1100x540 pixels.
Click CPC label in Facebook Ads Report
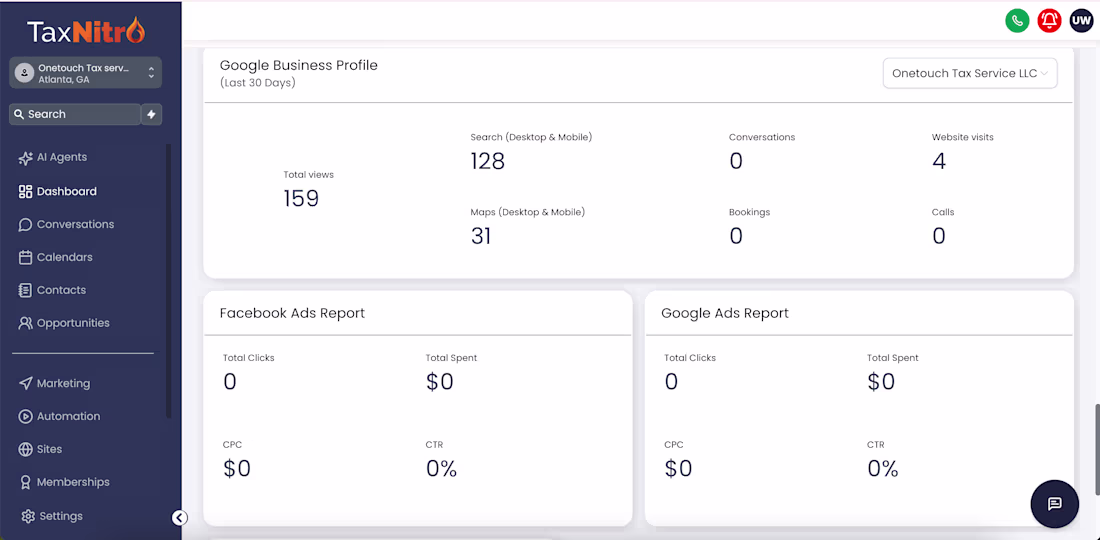pyautogui.click(x=232, y=445)
